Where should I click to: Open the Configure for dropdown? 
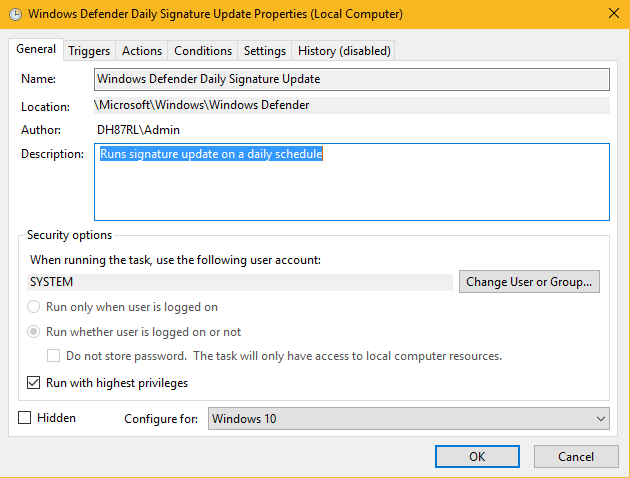tap(409, 419)
